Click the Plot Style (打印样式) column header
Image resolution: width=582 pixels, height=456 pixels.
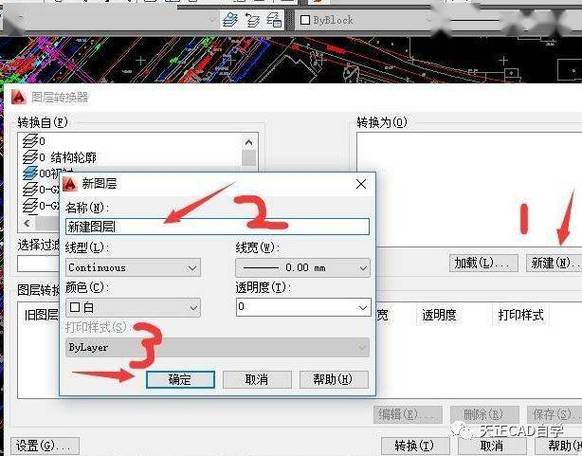tap(521, 315)
